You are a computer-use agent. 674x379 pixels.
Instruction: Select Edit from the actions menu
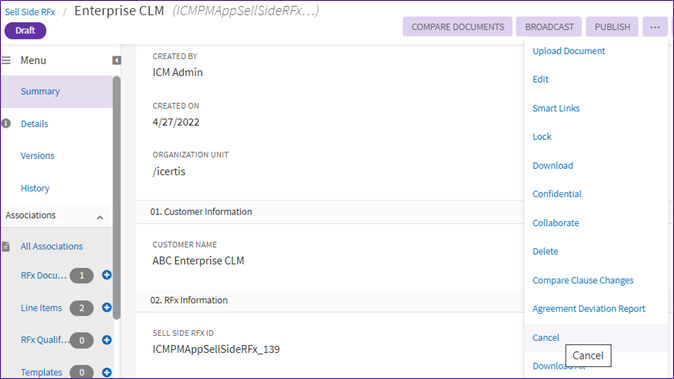(x=540, y=79)
